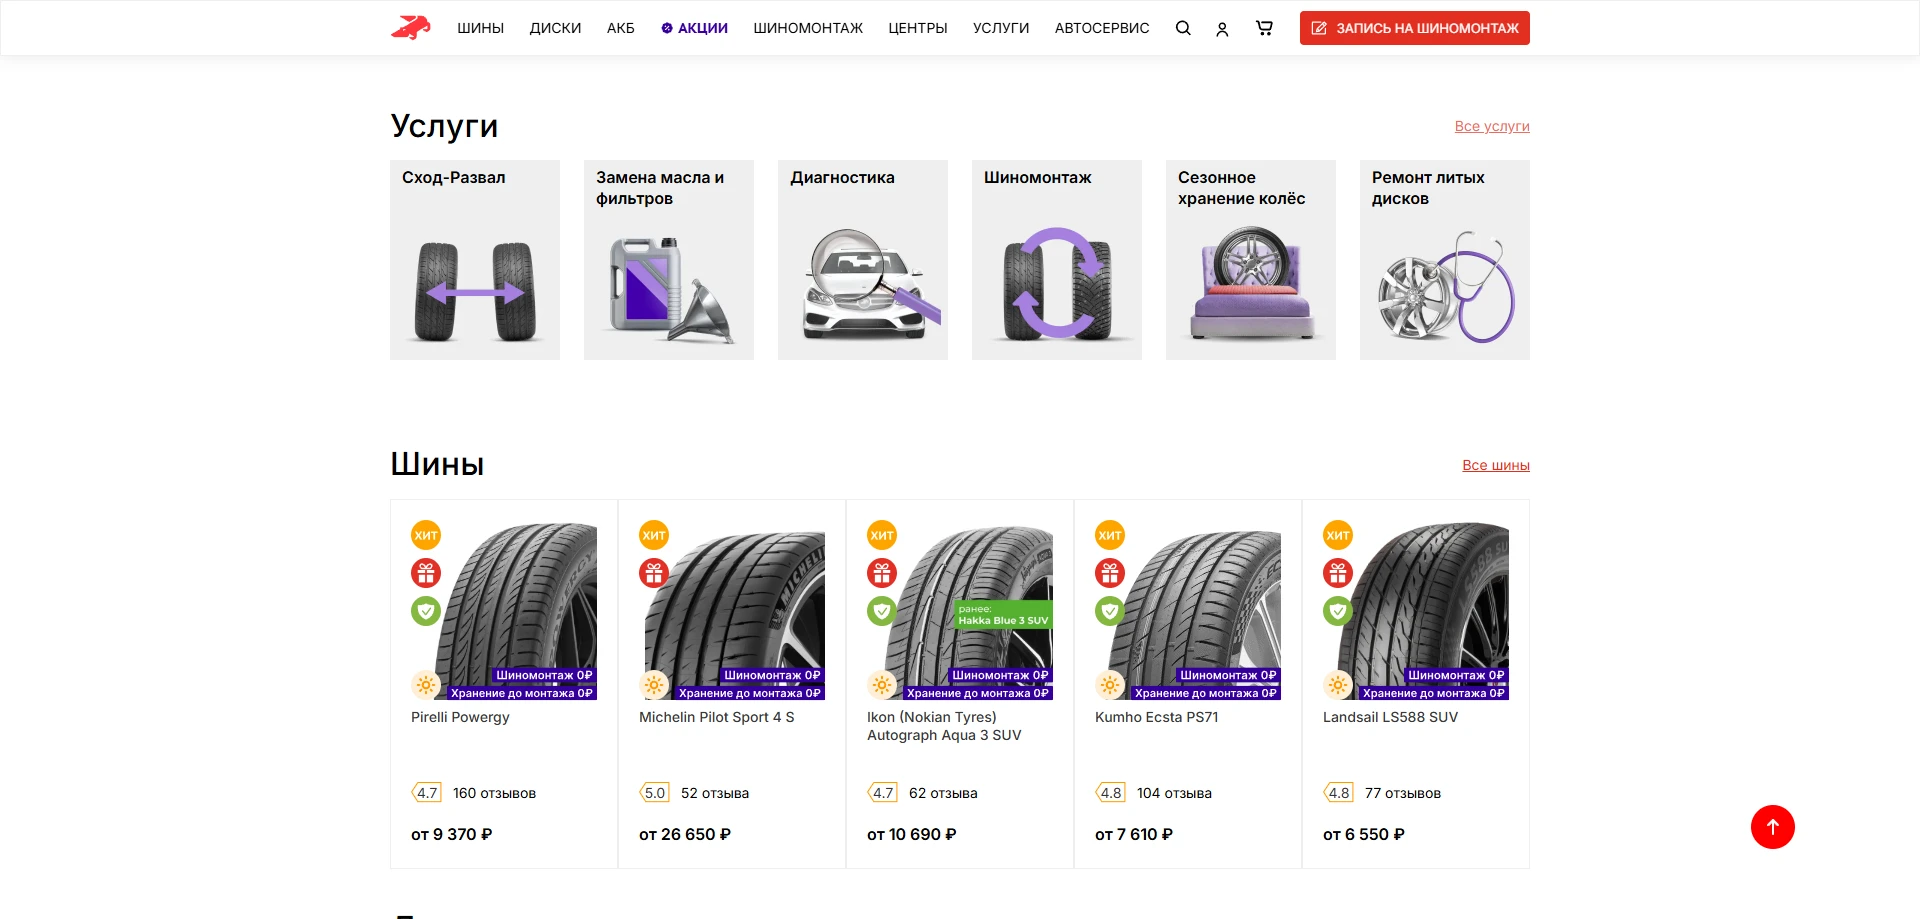
Task: Click the ХИТ badge on Landsail LS588 SUV
Action: click(x=1338, y=535)
